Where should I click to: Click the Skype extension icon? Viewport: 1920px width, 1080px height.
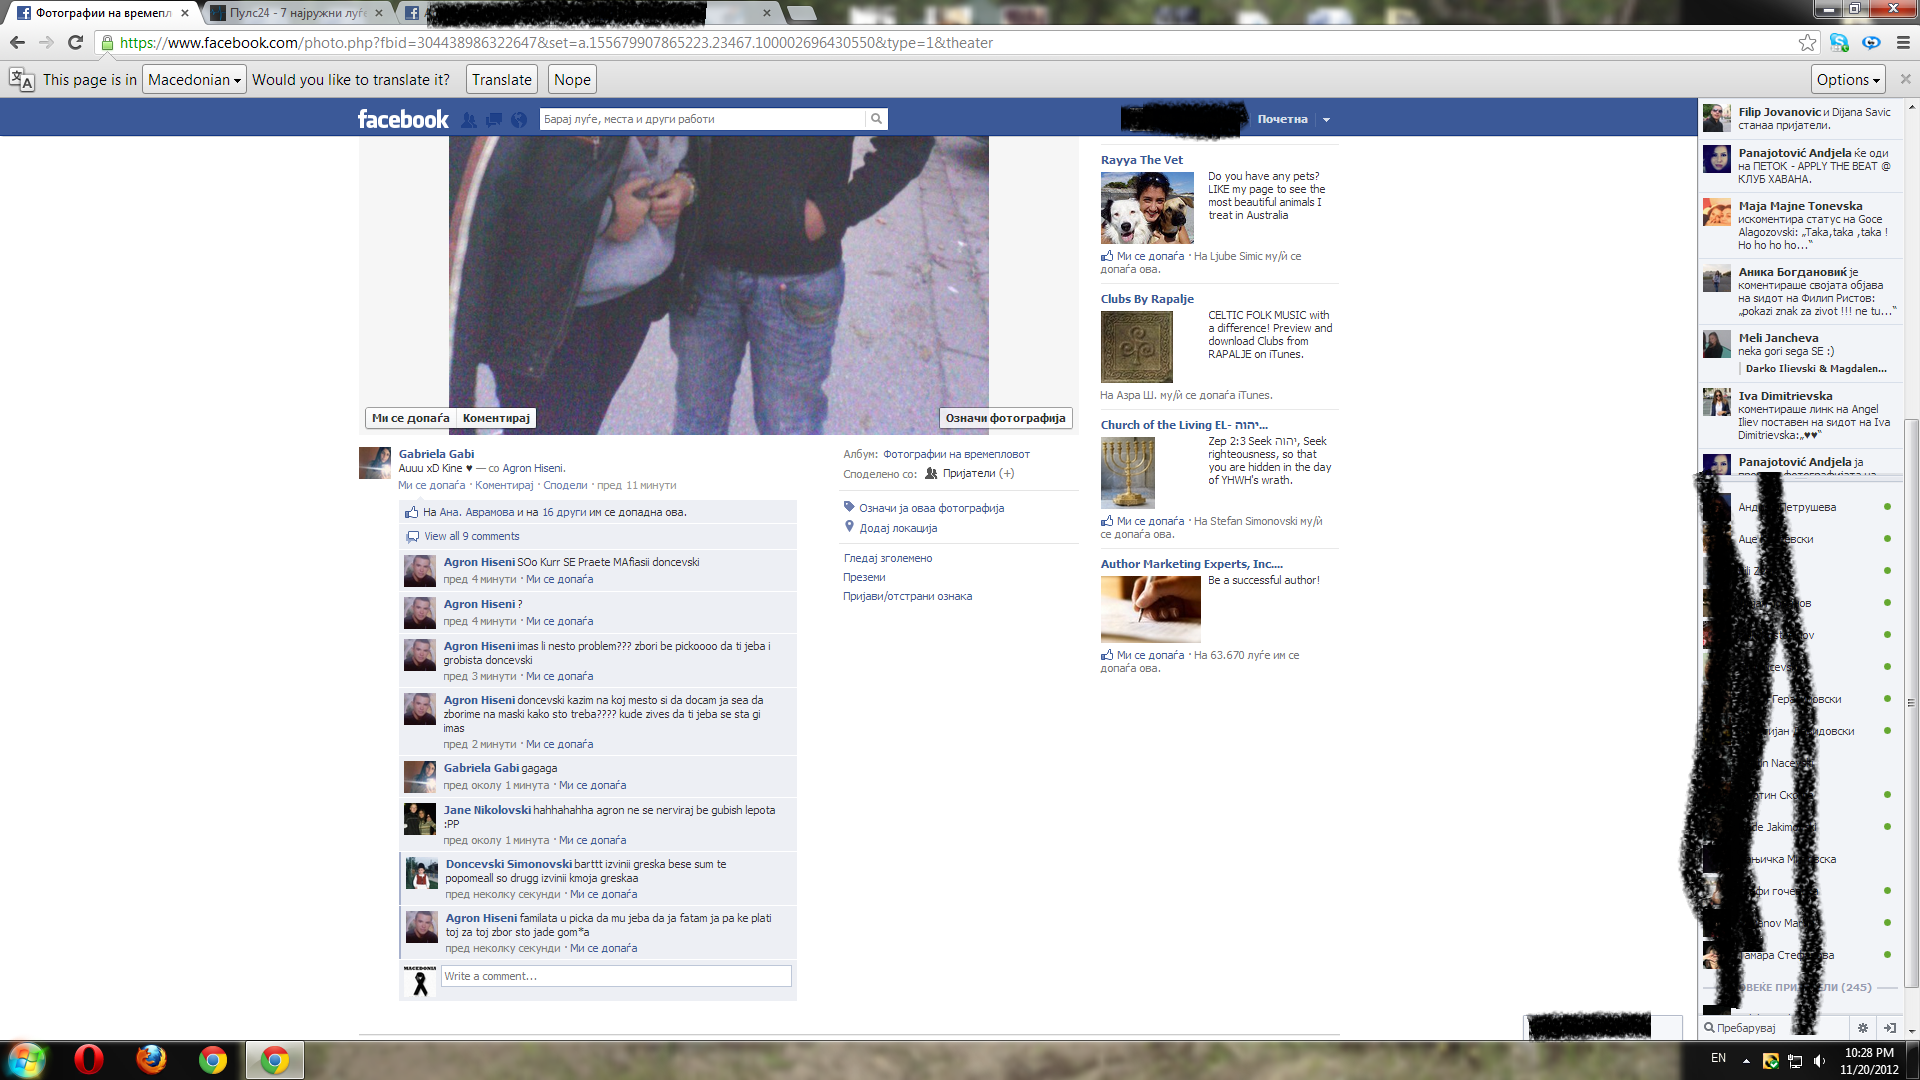(1839, 43)
